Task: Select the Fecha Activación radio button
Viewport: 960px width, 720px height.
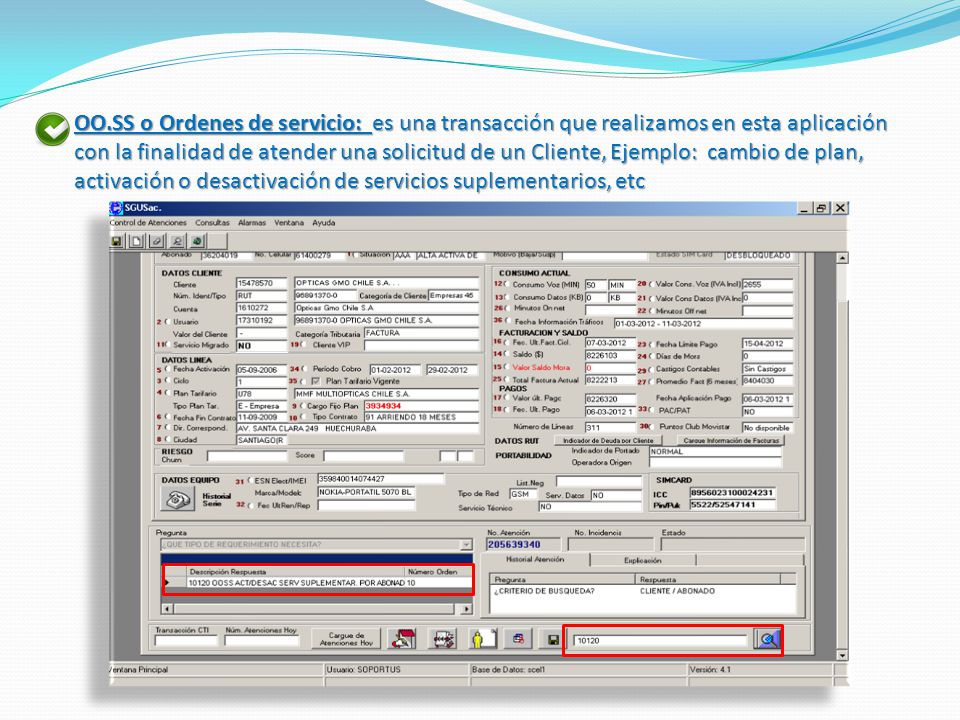Action: click(167, 369)
